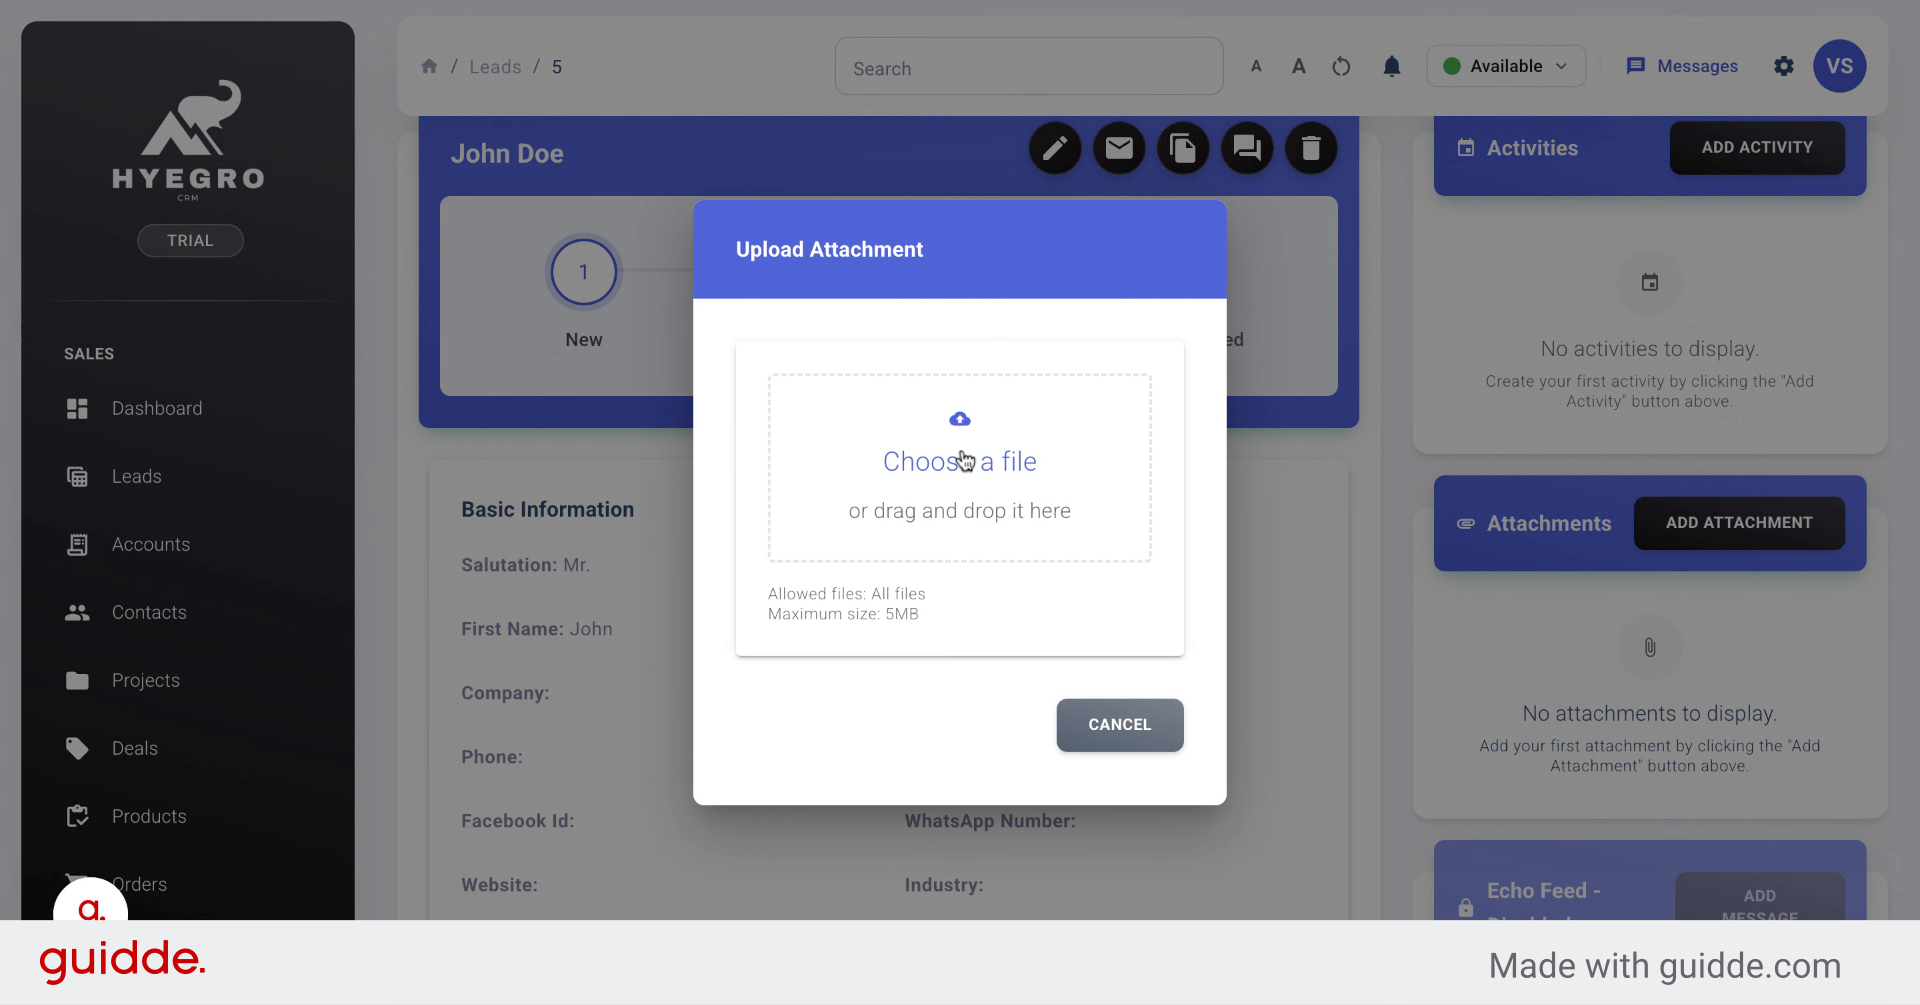Click the pencil edit icon for John Doe
This screenshot has width=1920, height=1005.
click(x=1055, y=148)
